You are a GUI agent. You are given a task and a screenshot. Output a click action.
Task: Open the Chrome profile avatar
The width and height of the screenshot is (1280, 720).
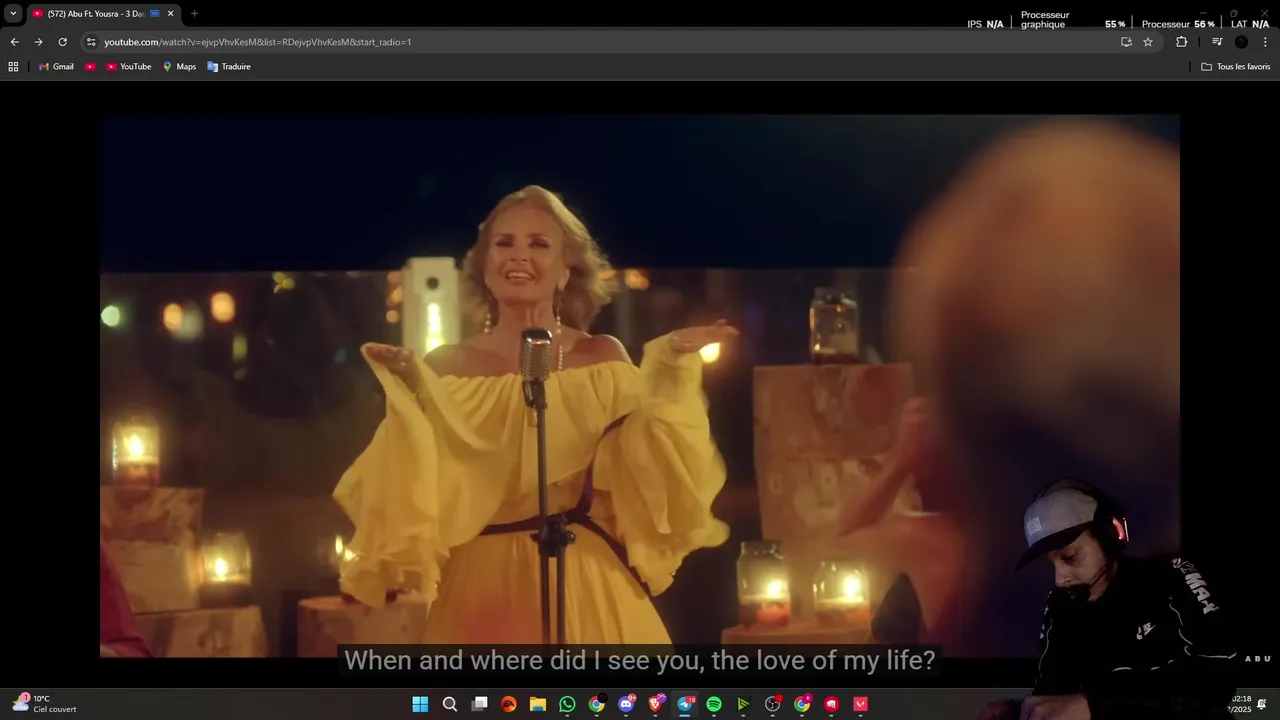(1241, 42)
